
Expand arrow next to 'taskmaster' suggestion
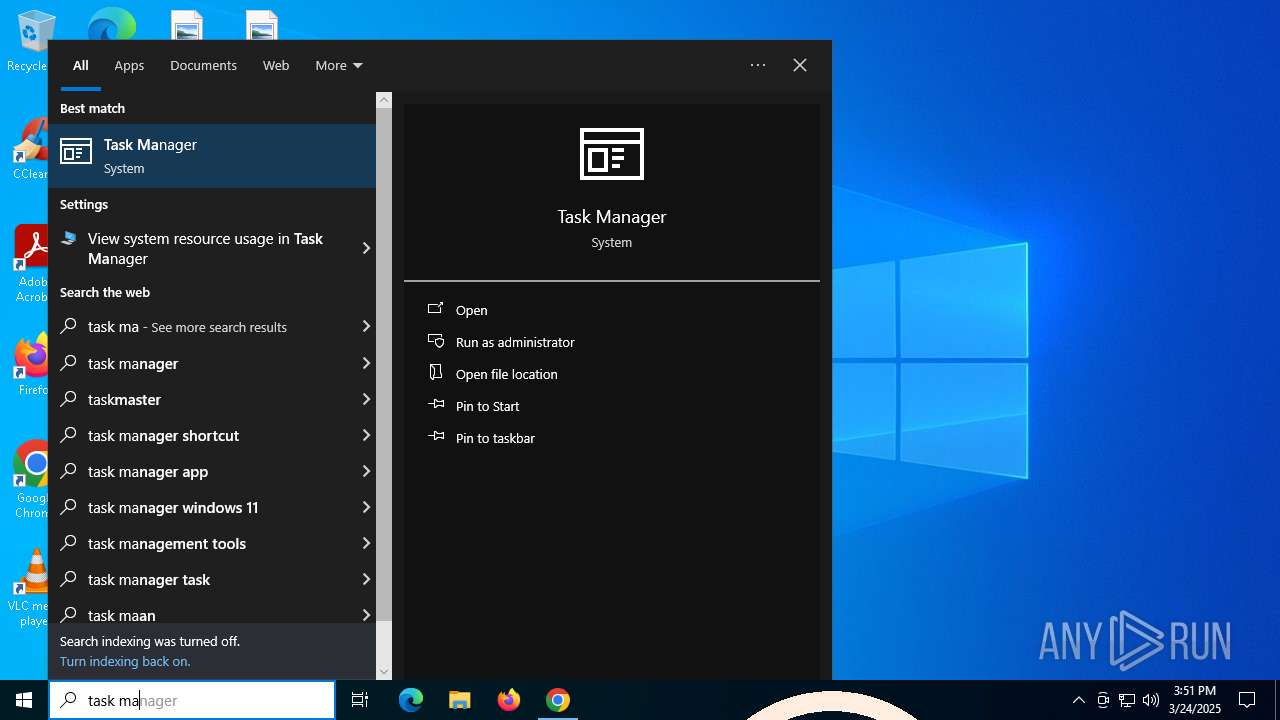(x=366, y=399)
